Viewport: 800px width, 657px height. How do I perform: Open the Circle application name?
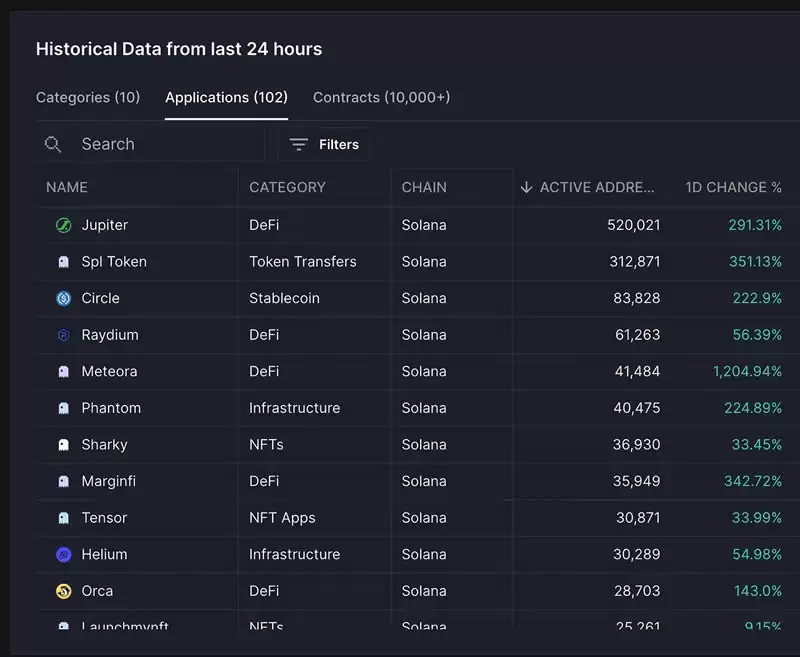point(101,298)
